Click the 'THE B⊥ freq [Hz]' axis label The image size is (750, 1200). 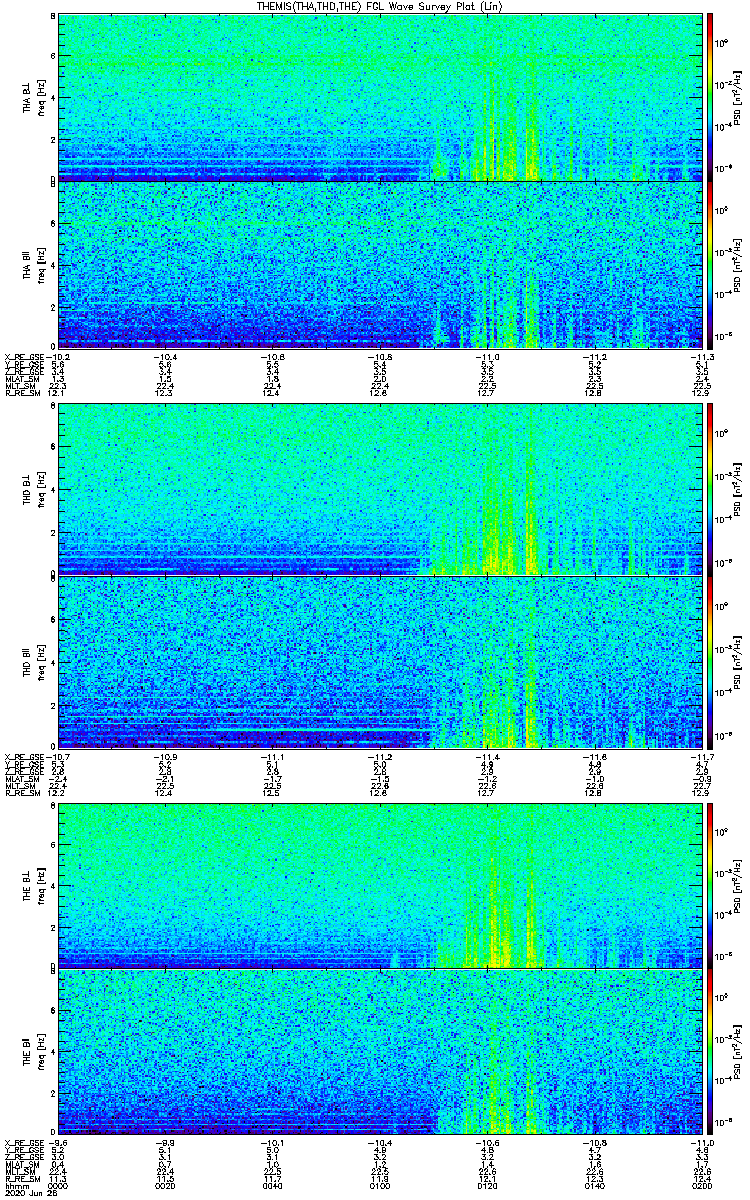[34, 885]
